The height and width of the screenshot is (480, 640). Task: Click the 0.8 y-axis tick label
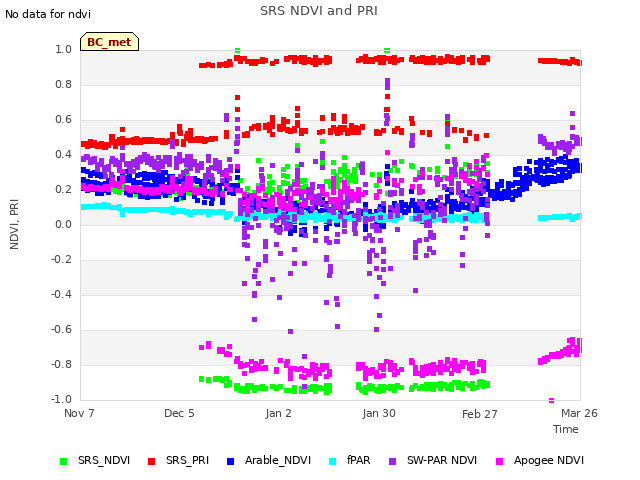click(64, 84)
